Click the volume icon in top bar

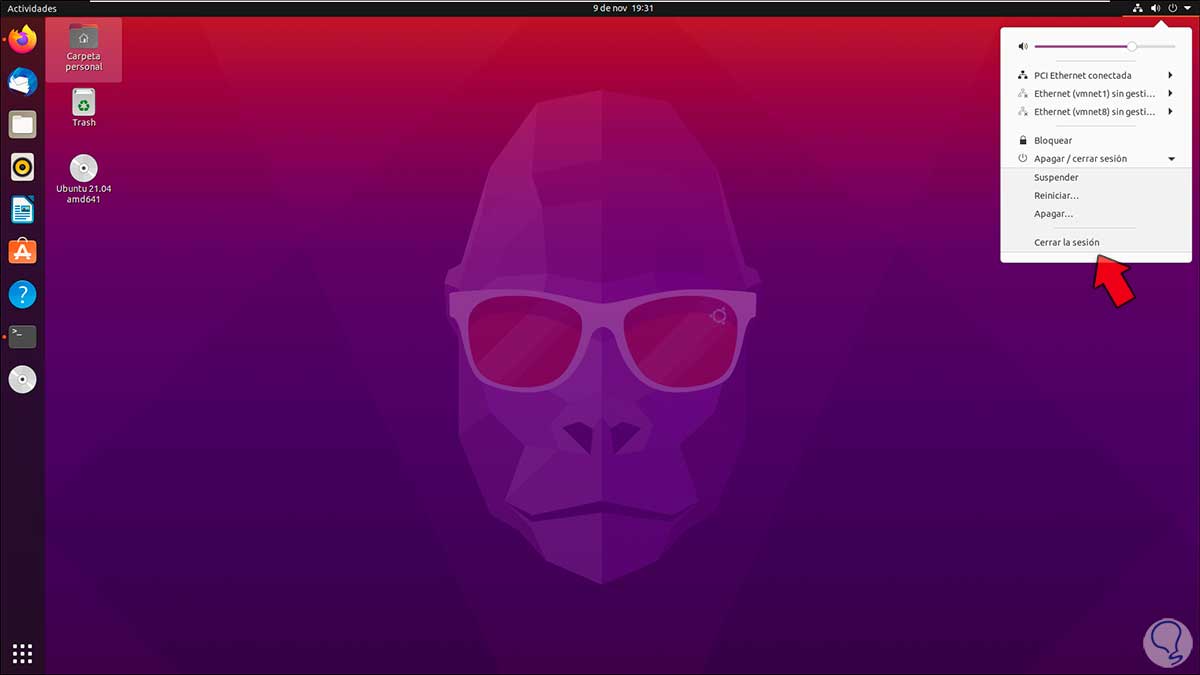(x=1156, y=8)
